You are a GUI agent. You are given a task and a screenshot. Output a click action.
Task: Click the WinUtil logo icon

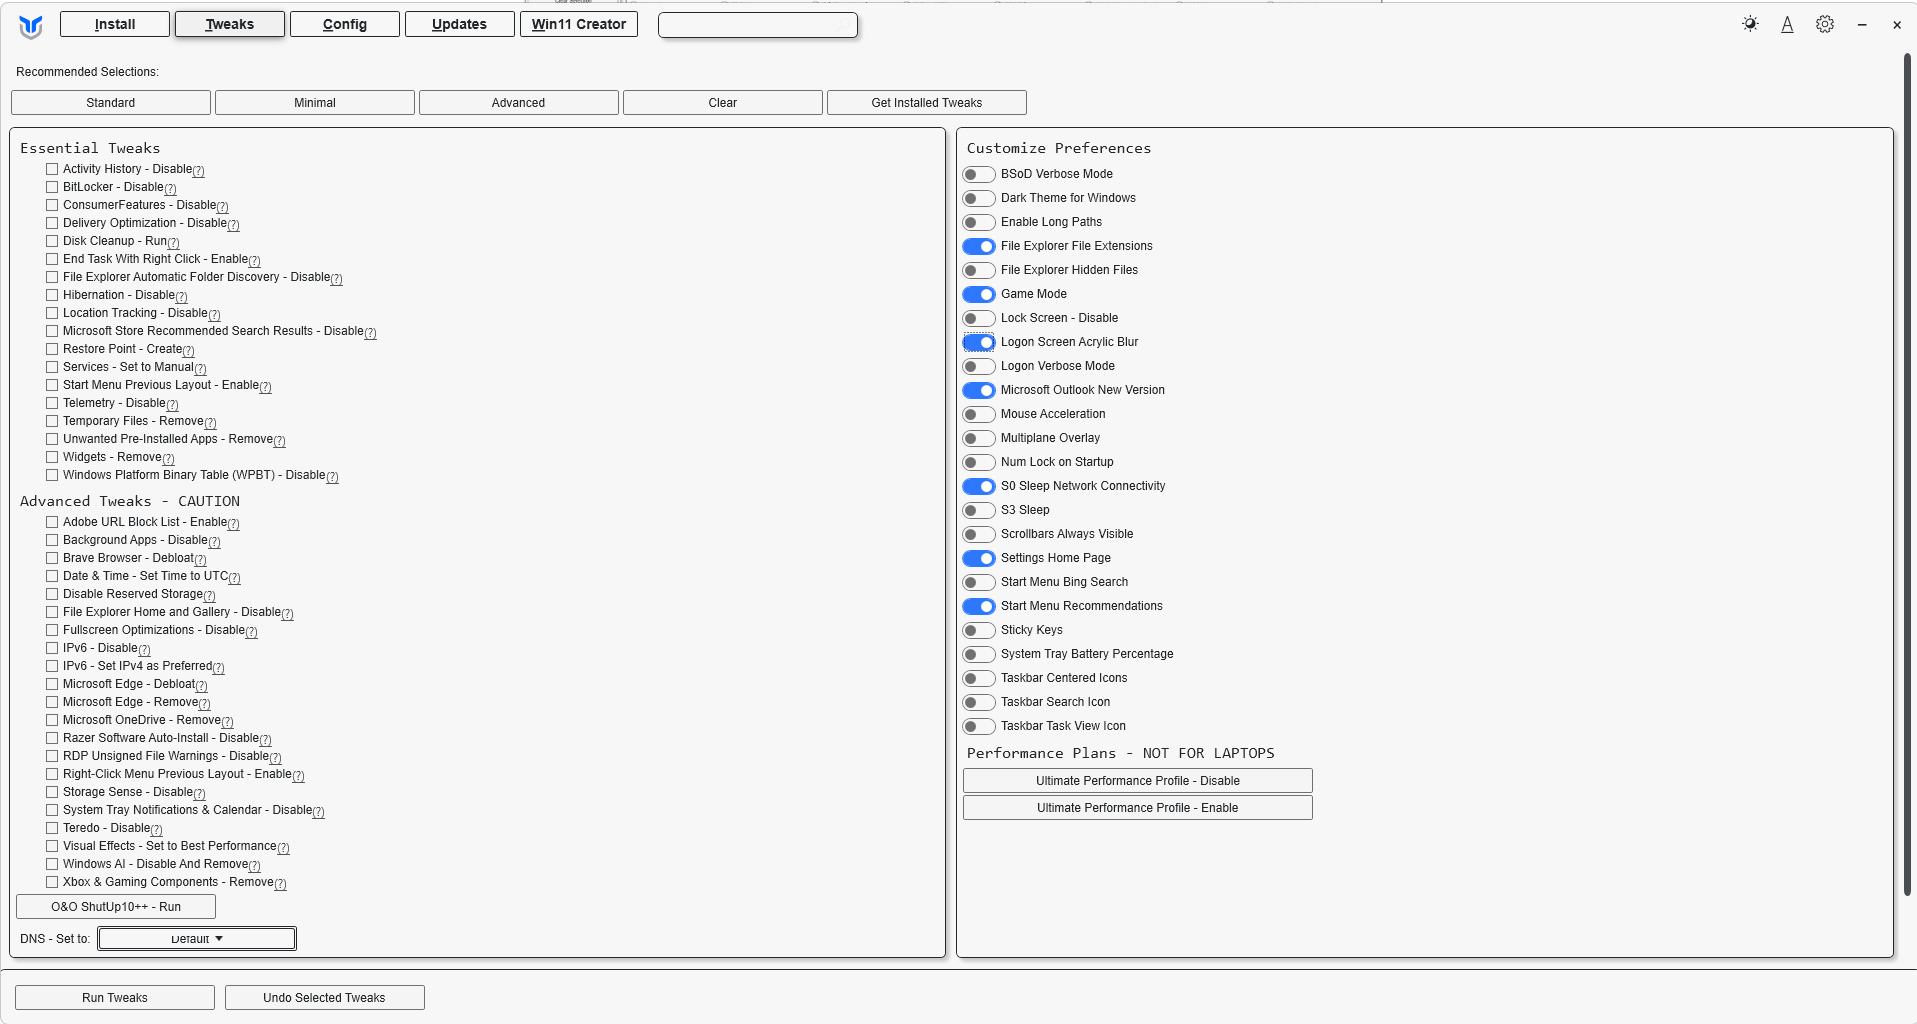[x=30, y=26]
